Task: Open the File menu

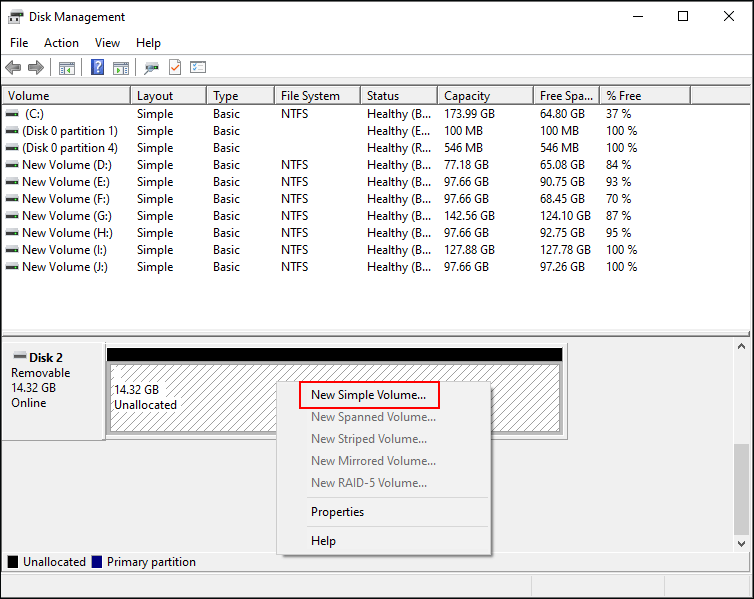Action: tap(19, 43)
